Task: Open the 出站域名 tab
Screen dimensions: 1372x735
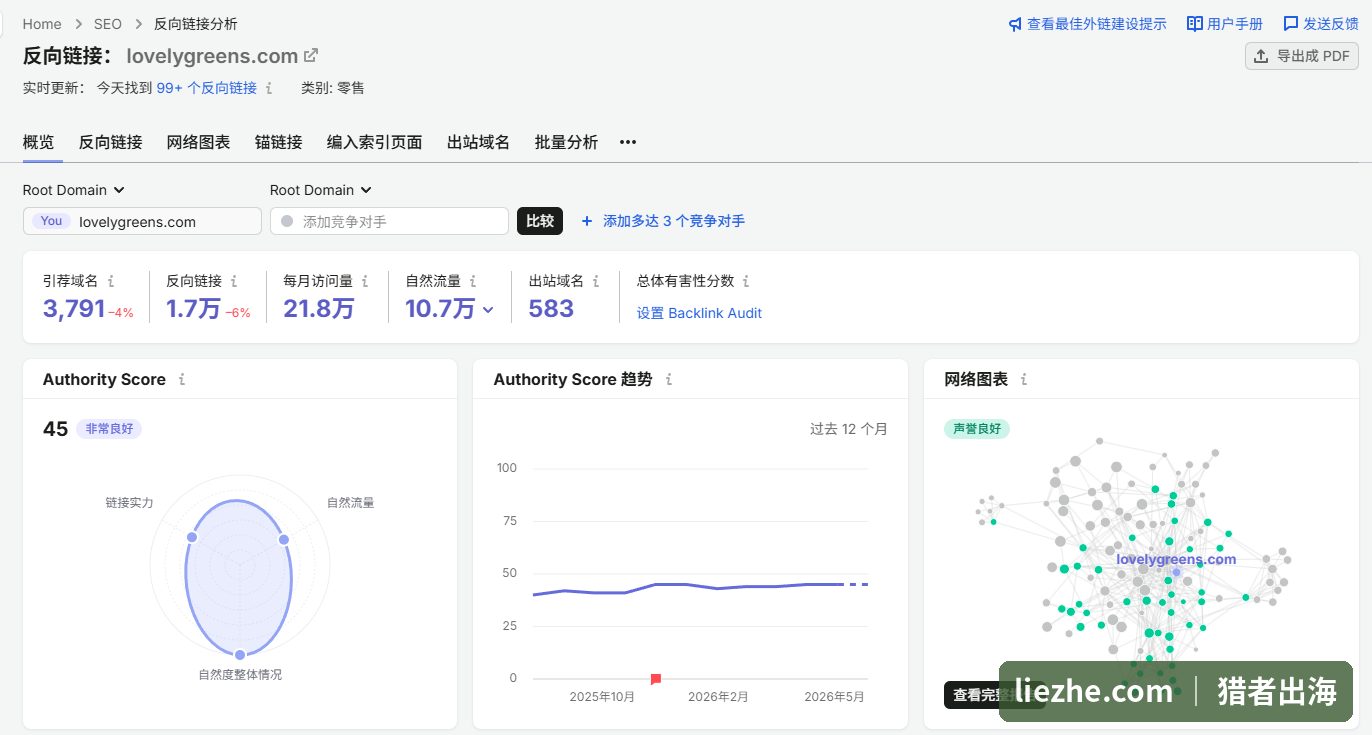Action: (479, 142)
